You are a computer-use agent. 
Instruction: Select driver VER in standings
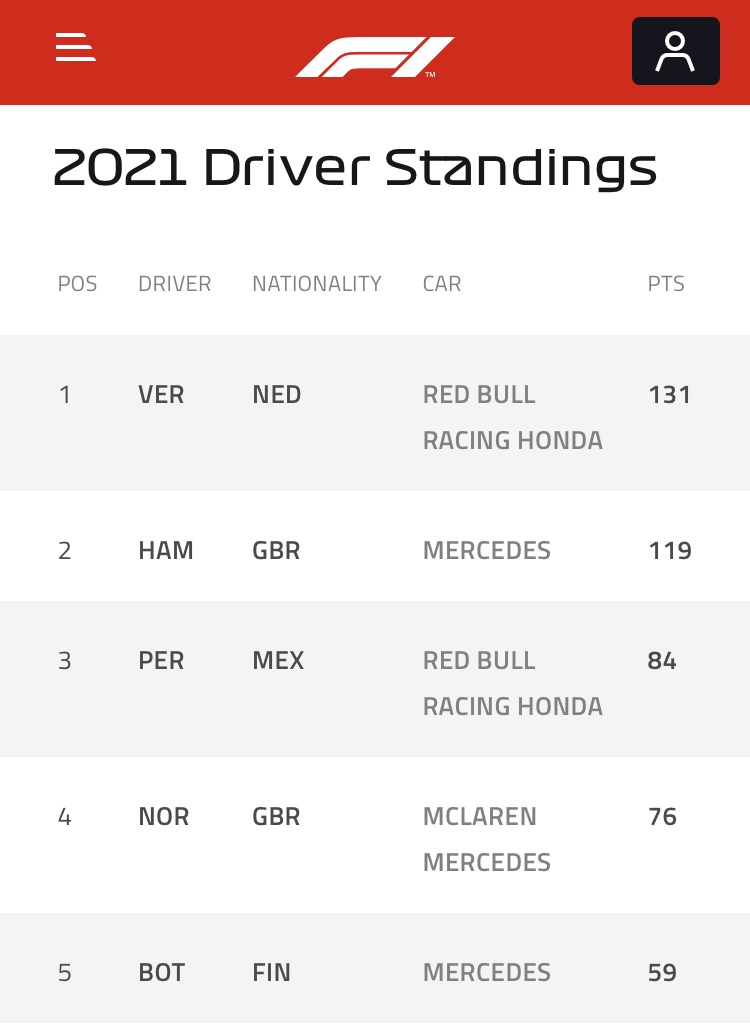(161, 395)
